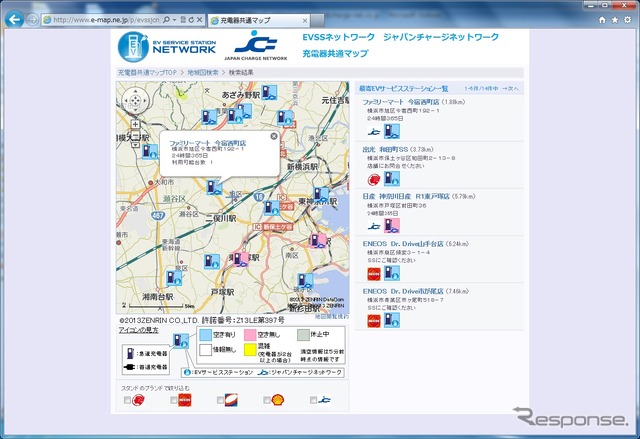640x439 pixels.
Task: Click the blue 空き有り legend swatch
Action: point(205,335)
